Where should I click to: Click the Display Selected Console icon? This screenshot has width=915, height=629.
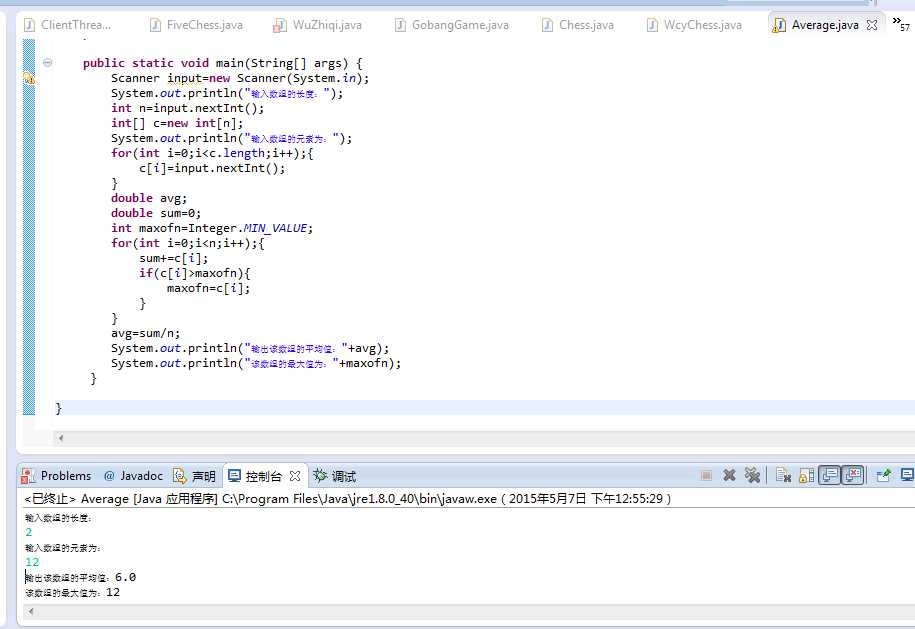click(907, 476)
